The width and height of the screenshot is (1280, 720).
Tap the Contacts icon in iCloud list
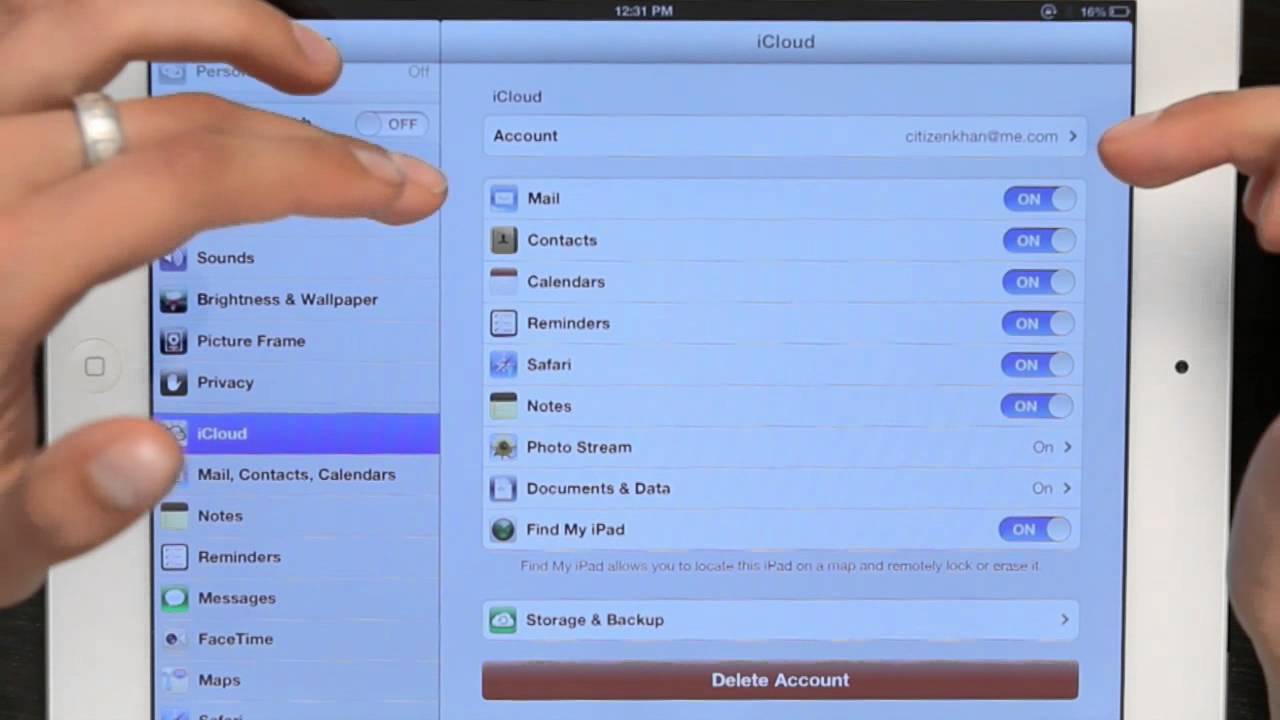(504, 240)
